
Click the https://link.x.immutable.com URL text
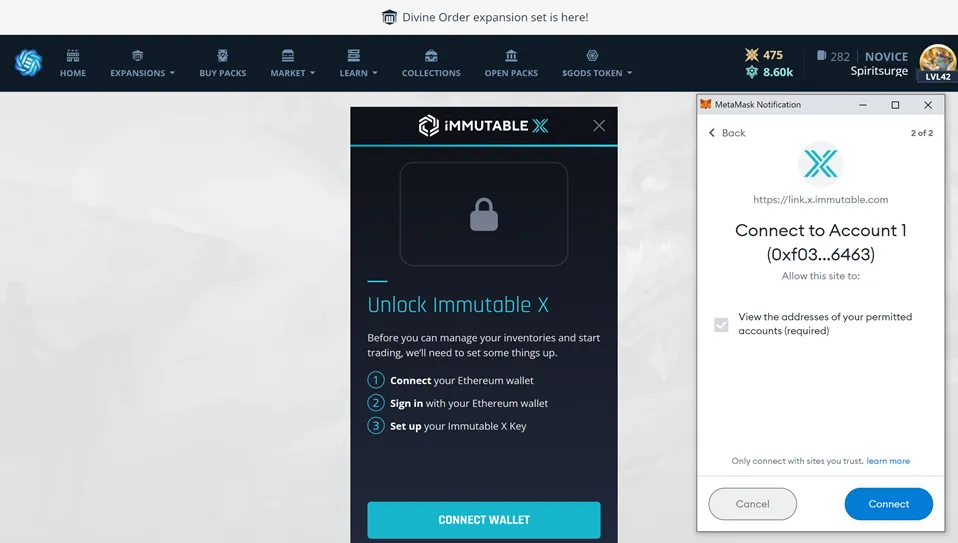[821, 200]
